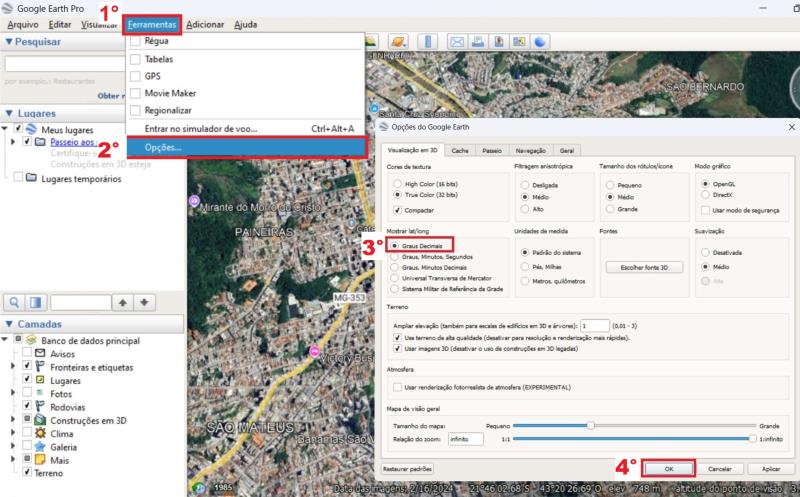Viewport: 800px width, 497px height.
Task: Choose Opções... in Ferramentas menu
Action: 246,147
